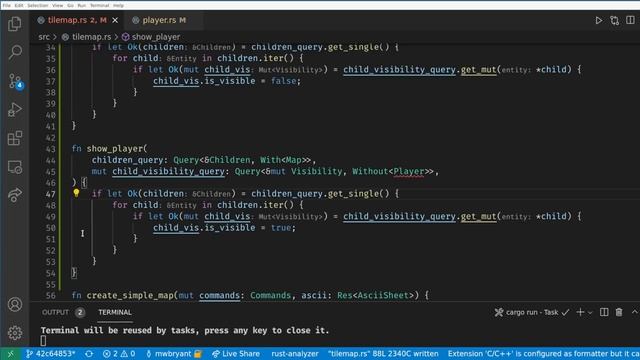Open Remote Explorer view
Screen dimensions: 640x360
[15, 167]
